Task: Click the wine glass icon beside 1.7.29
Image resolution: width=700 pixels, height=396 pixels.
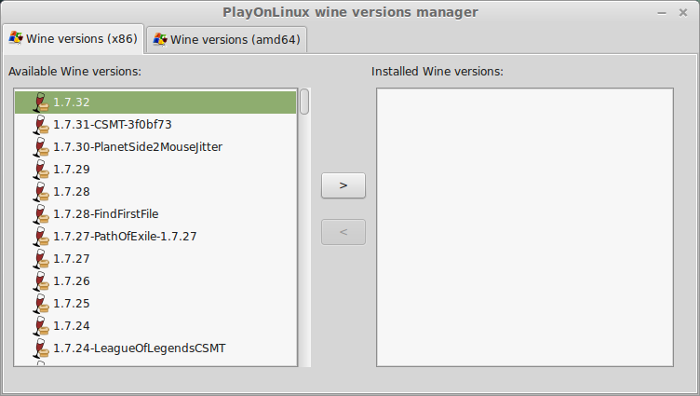Action: pos(41,169)
